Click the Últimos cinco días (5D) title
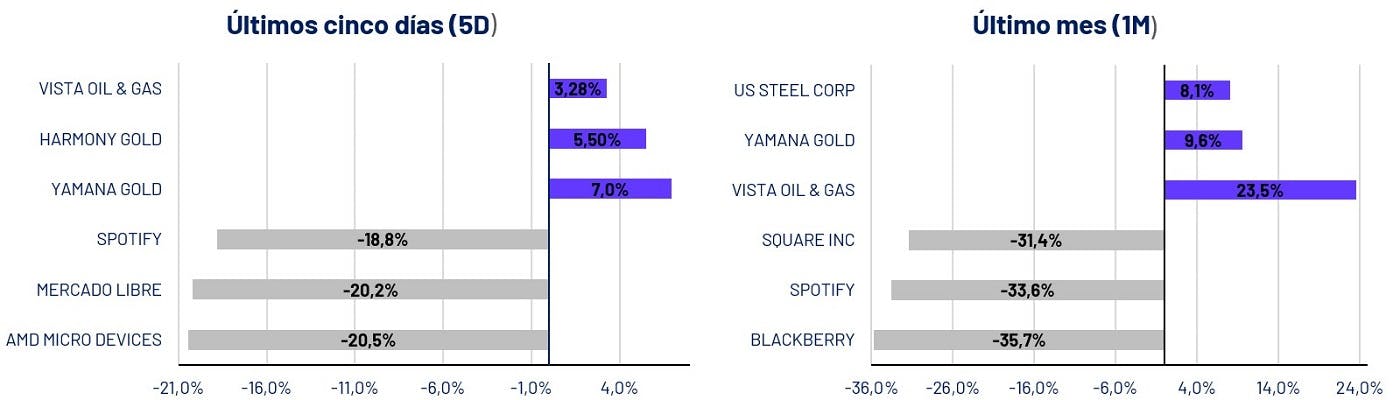 click(363, 26)
